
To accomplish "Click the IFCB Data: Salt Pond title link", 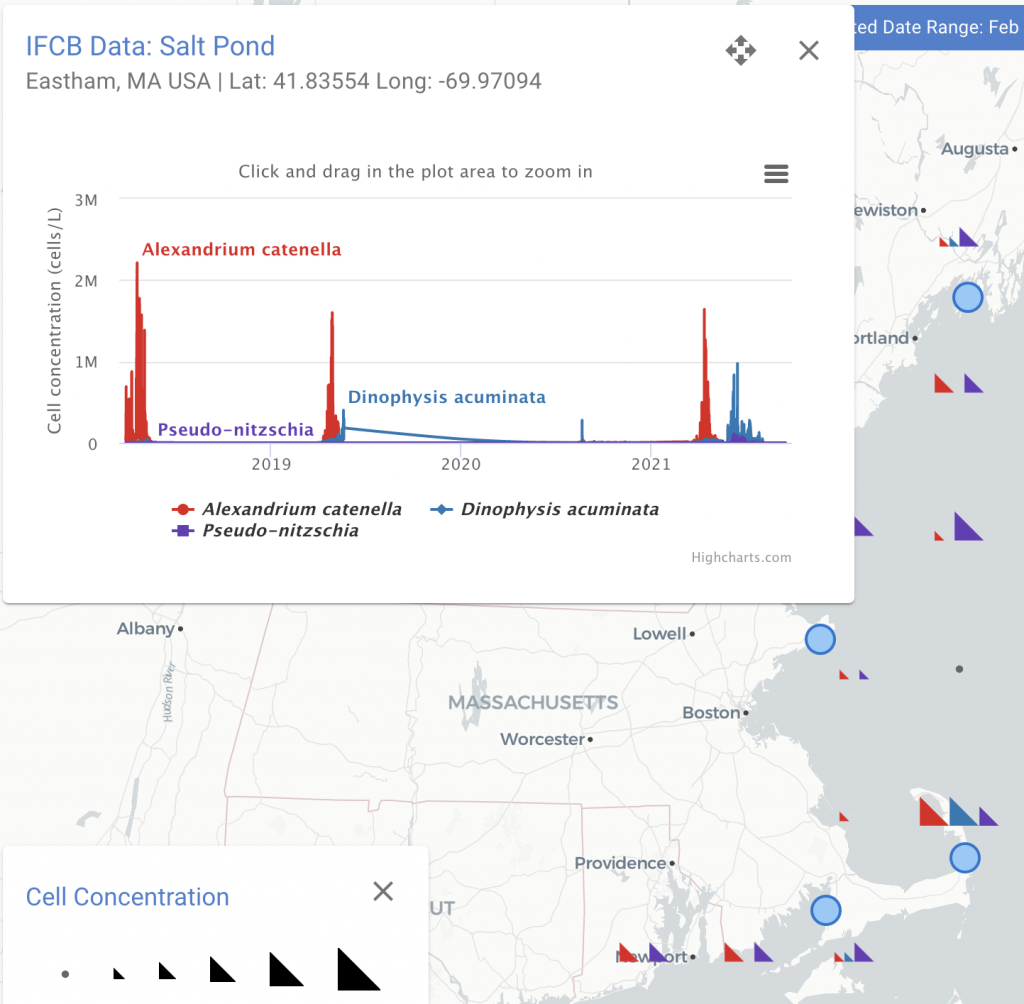I will click(151, 47).
